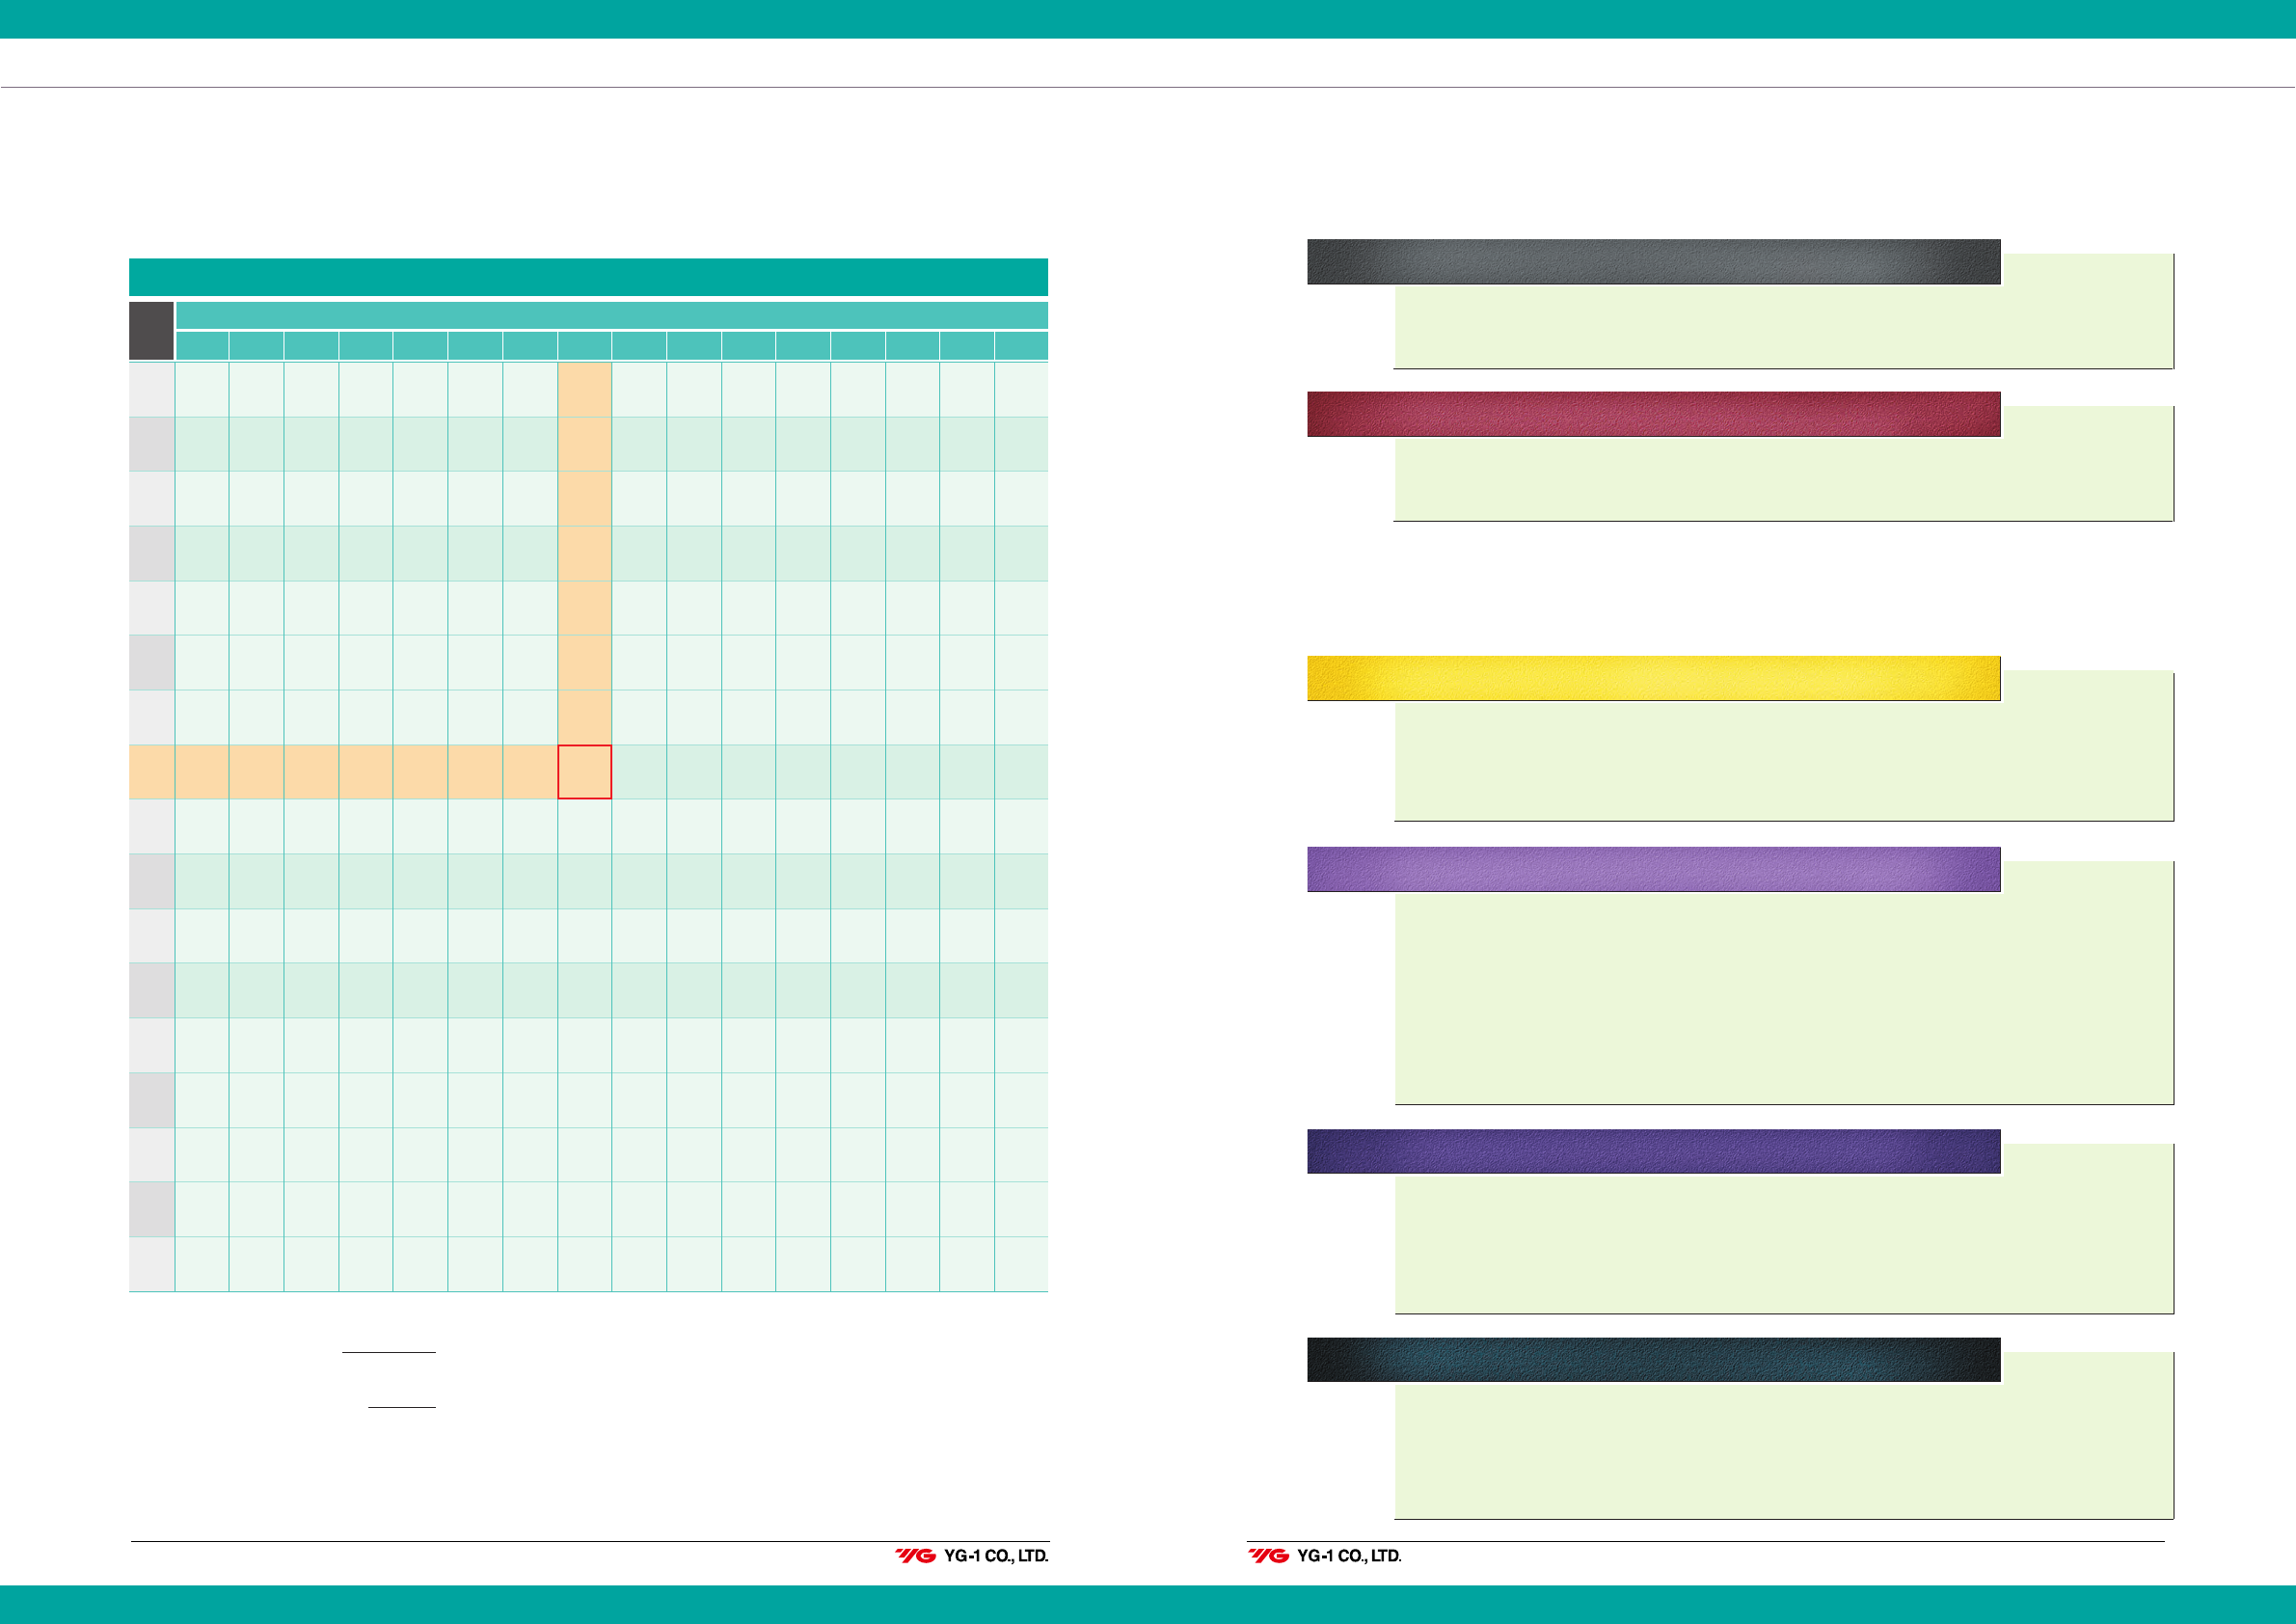Pick the maroon textured color bar
The height and width of the screenshot is (1624, 2296).
coord(1653,414)
